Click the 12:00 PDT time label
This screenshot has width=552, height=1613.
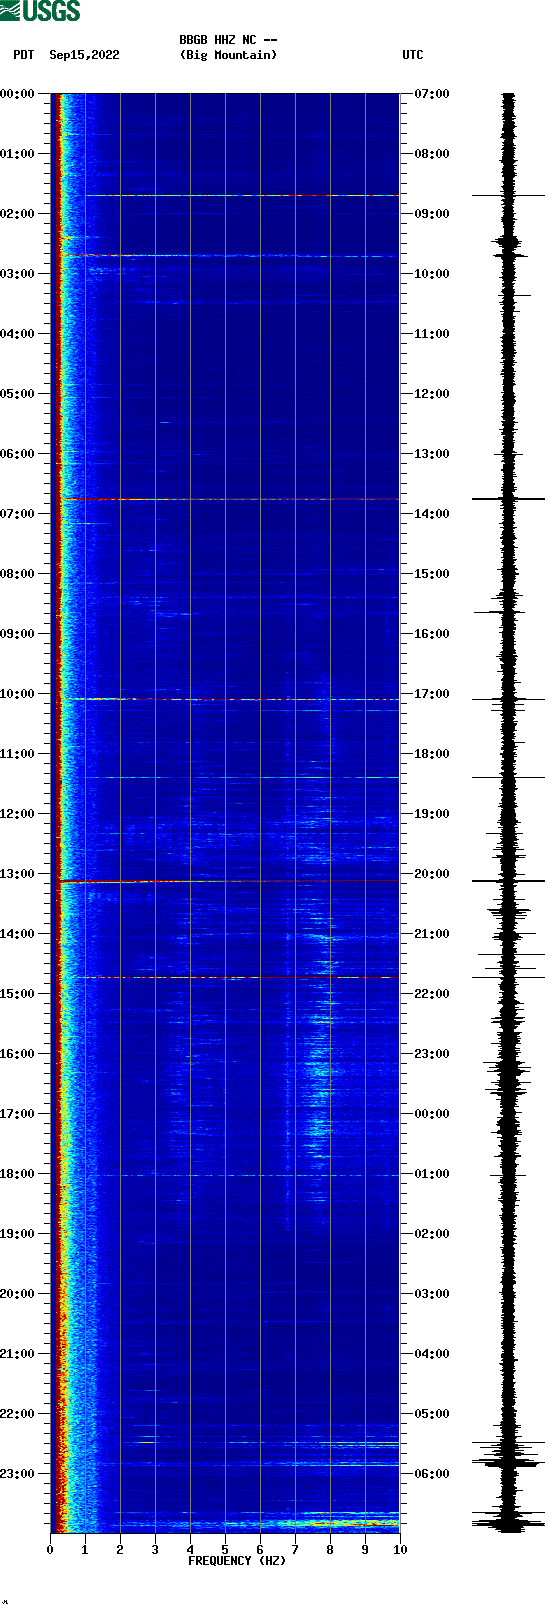tap(18, 814)
